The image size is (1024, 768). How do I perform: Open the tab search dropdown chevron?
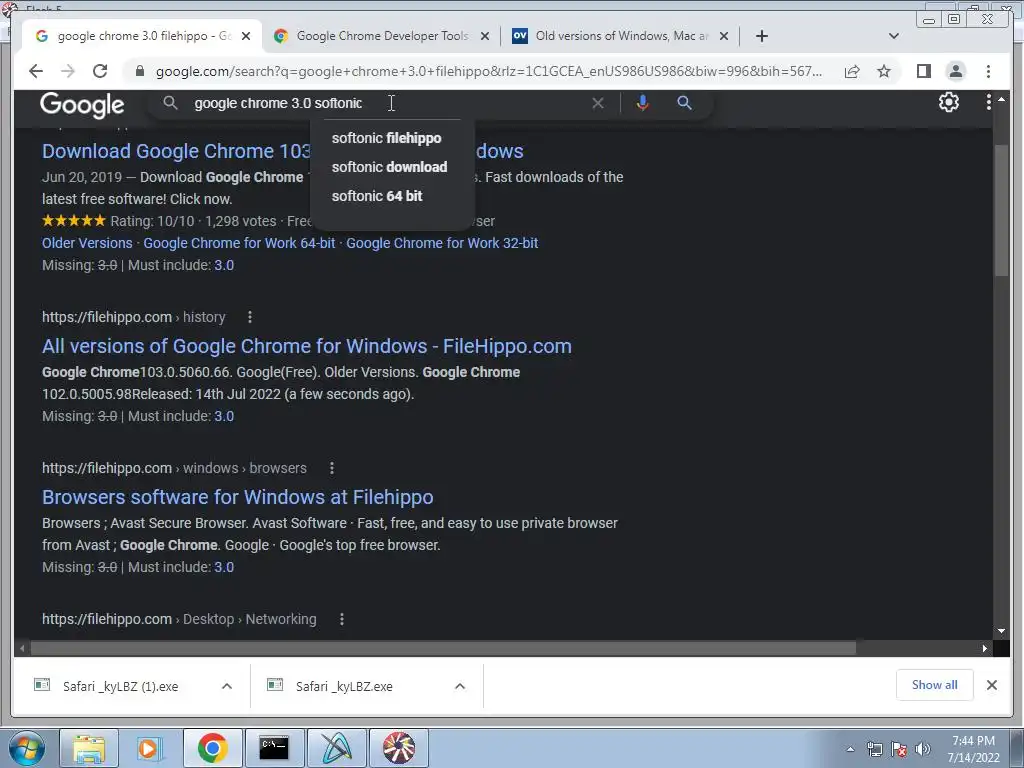[x=894, y=36]
